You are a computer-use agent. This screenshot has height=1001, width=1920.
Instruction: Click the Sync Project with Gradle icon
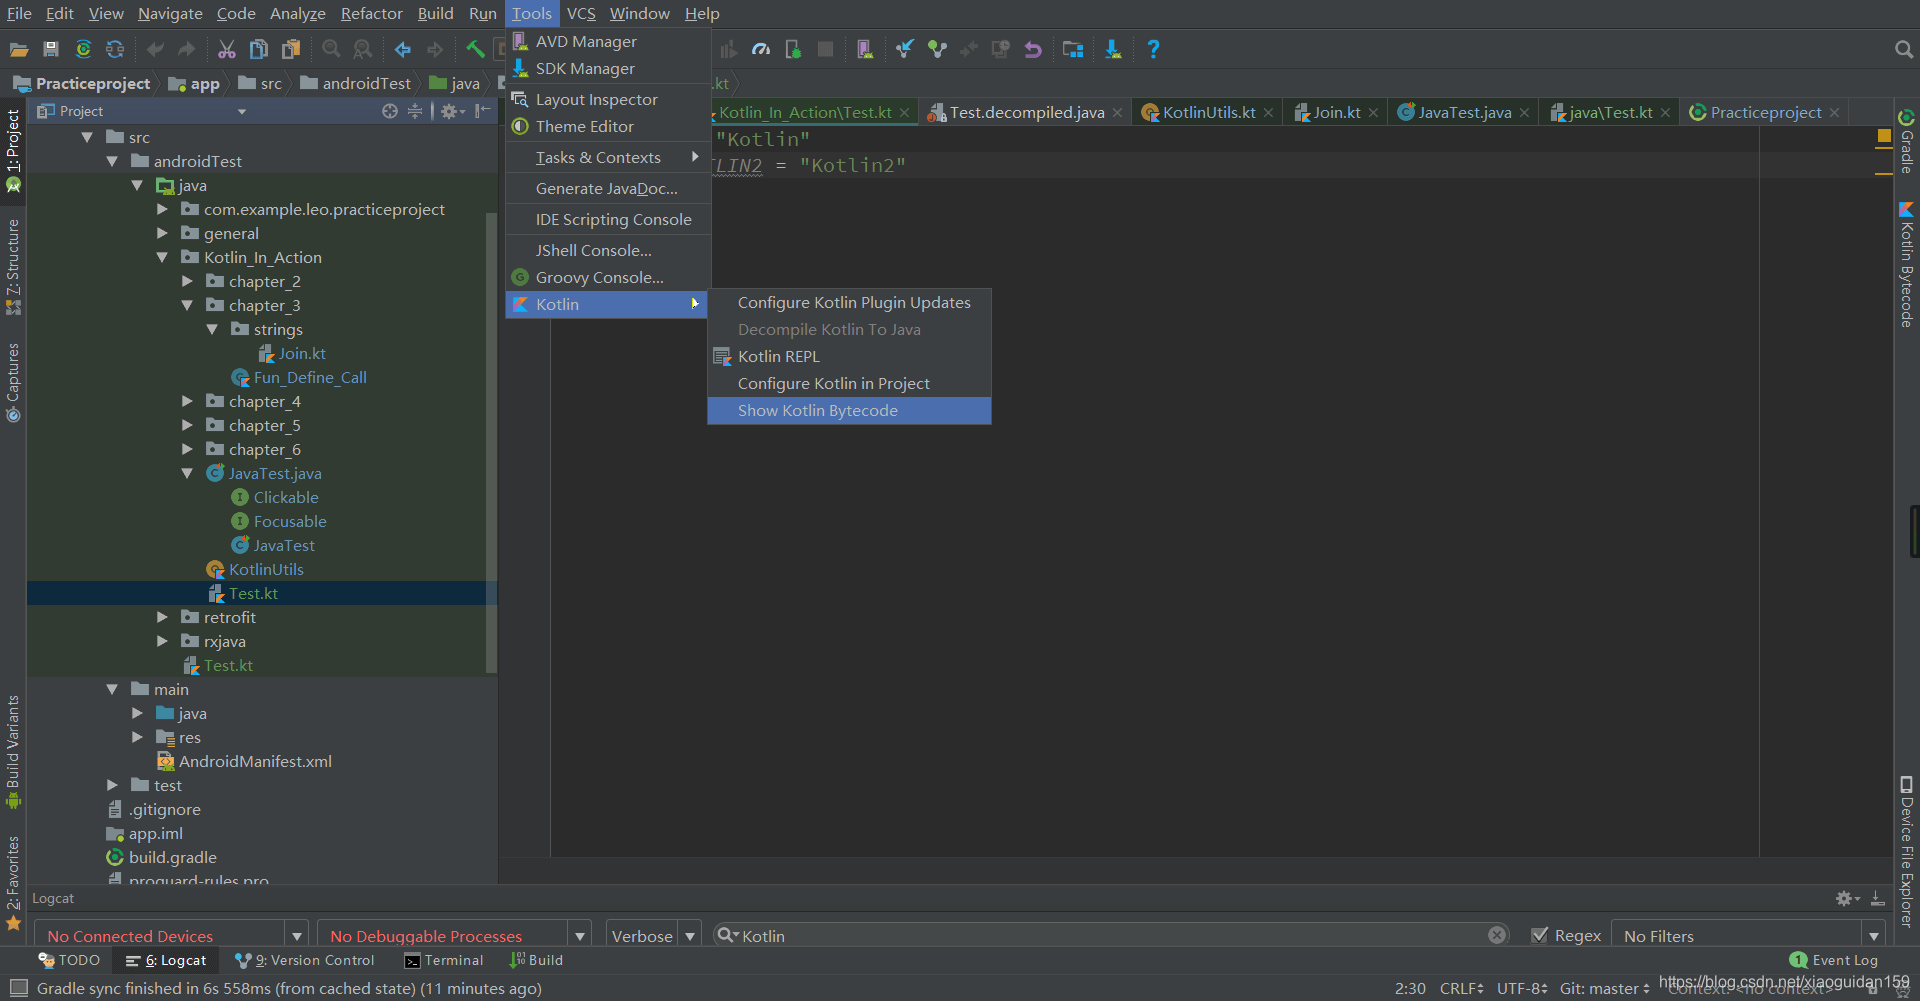83,49
